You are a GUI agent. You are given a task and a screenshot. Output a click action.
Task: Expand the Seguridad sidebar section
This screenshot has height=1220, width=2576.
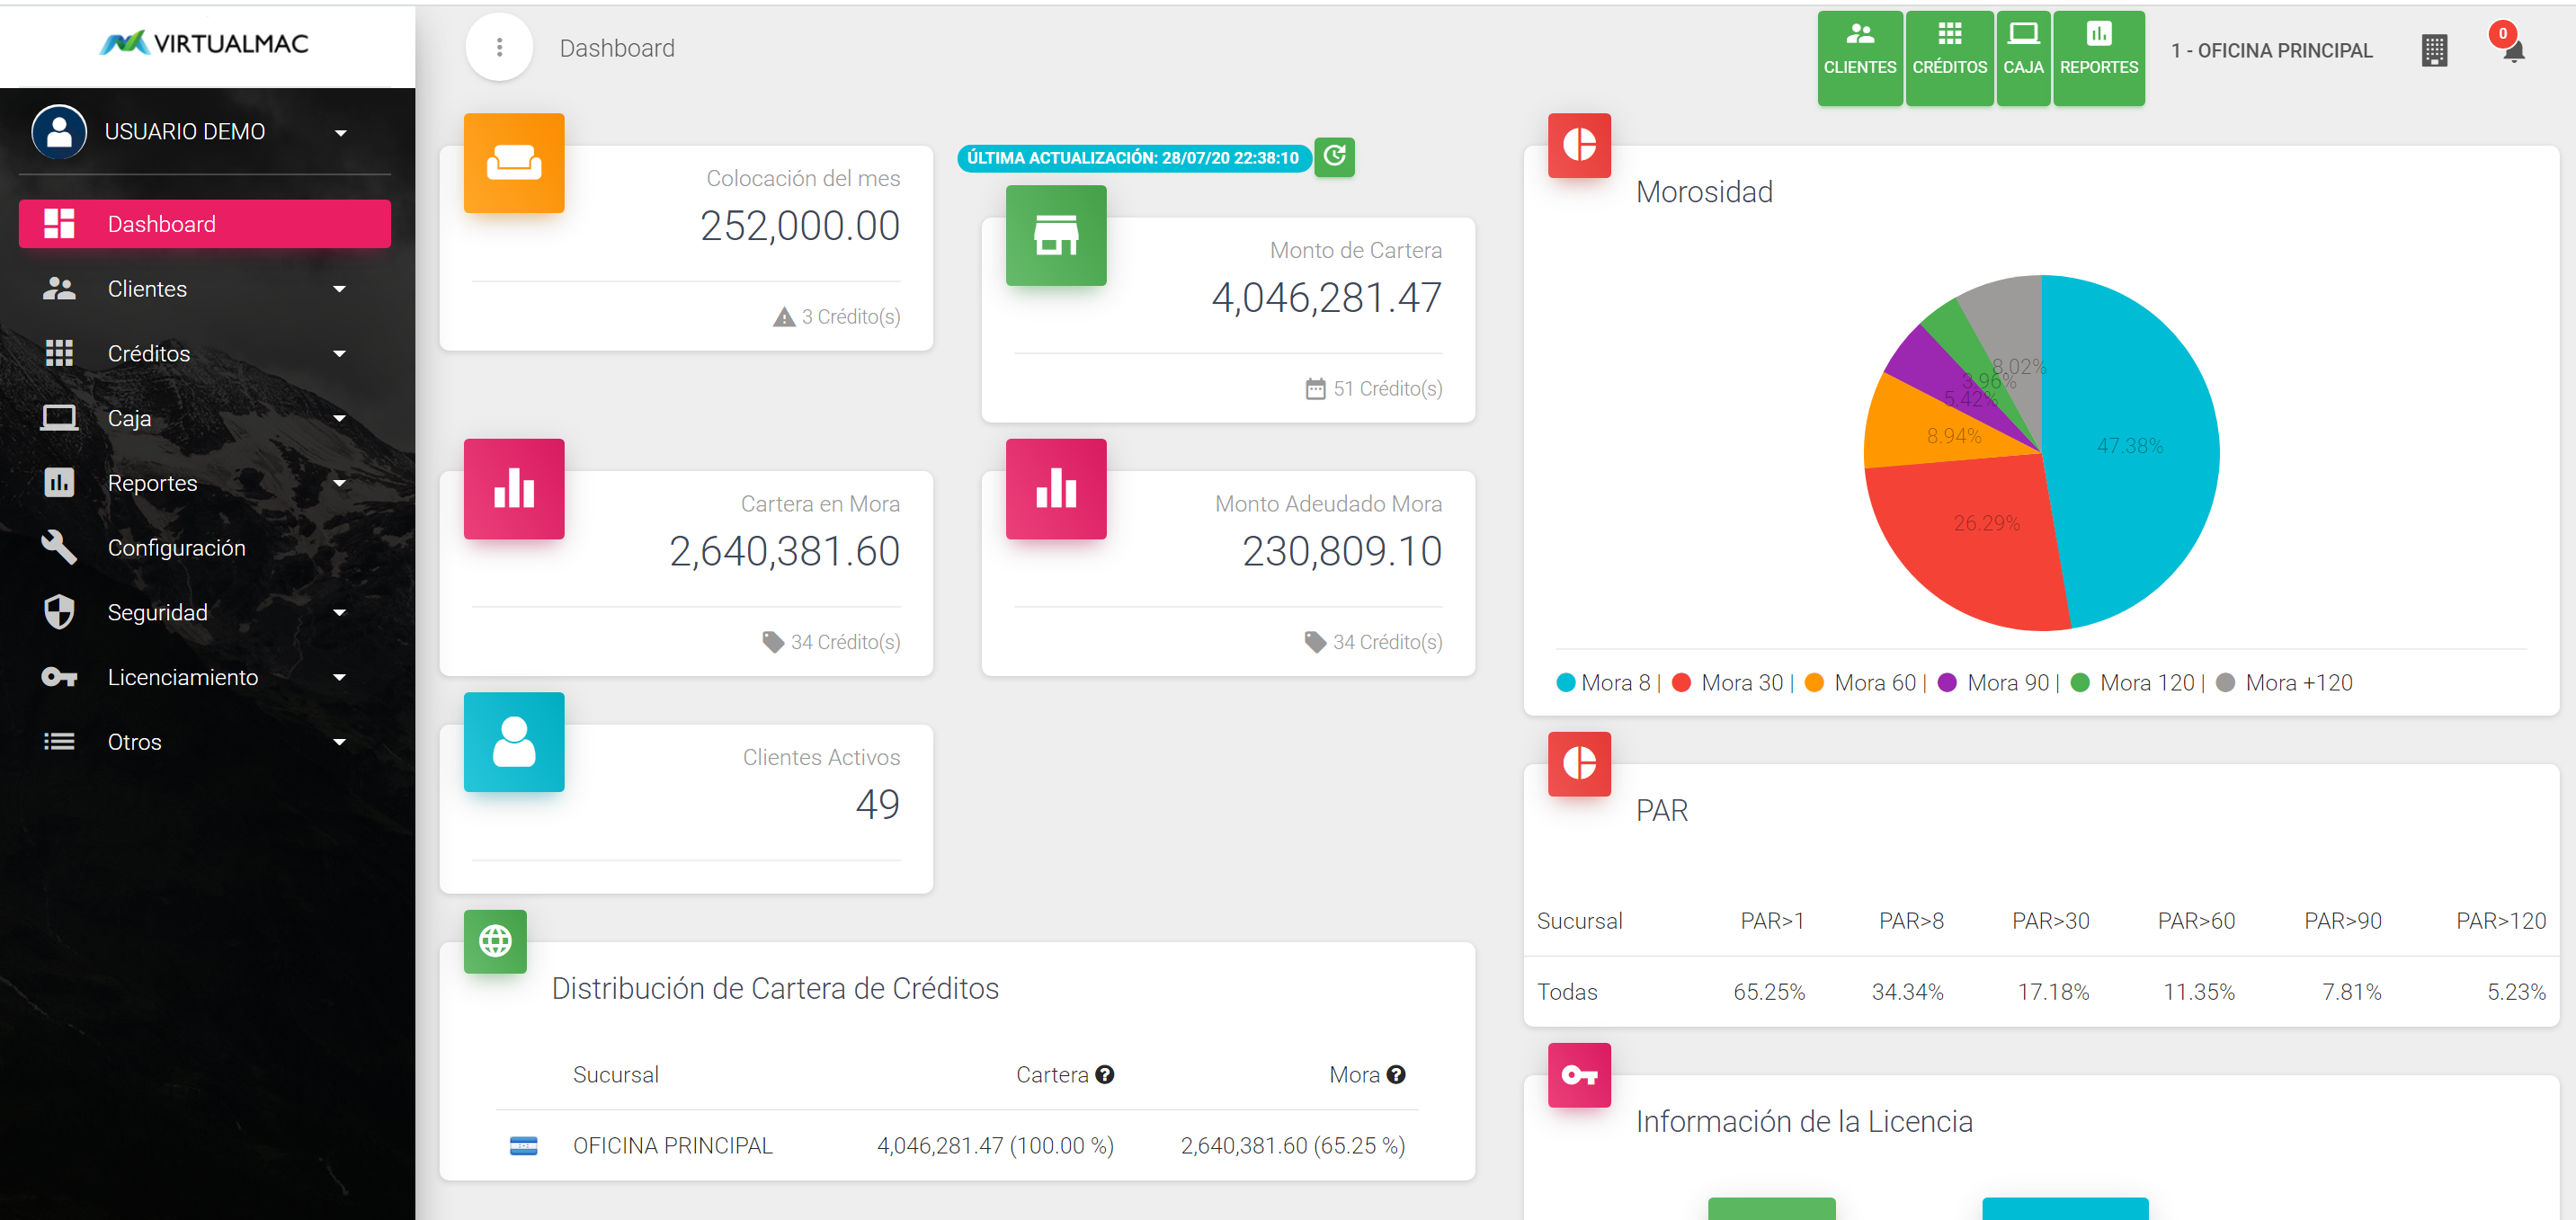[157, 612]
